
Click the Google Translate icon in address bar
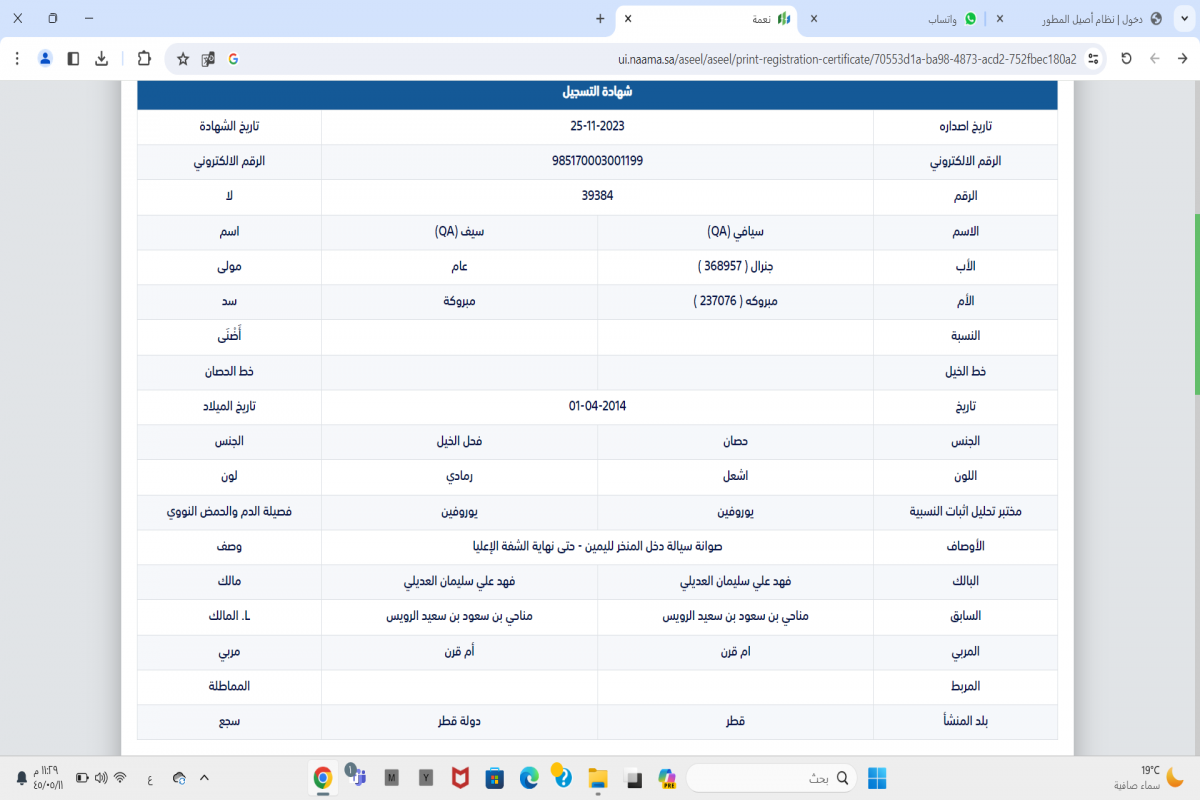[208, 59]
